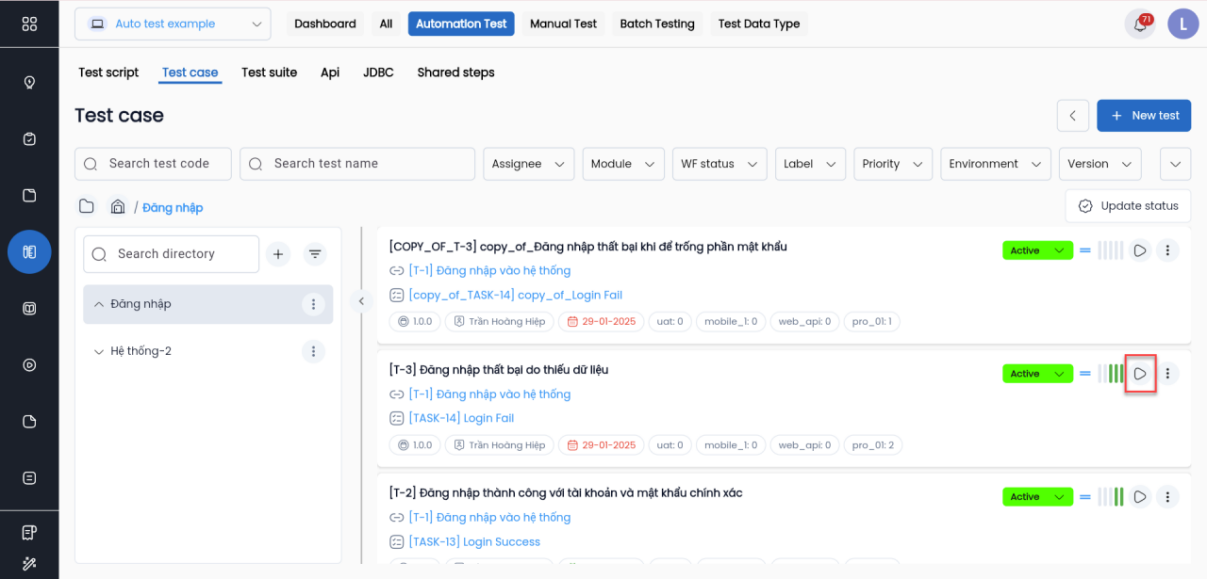Click the home icon in breadcrumb
Viewport: 1207px width, 580px height.
(x=118, y=207)
